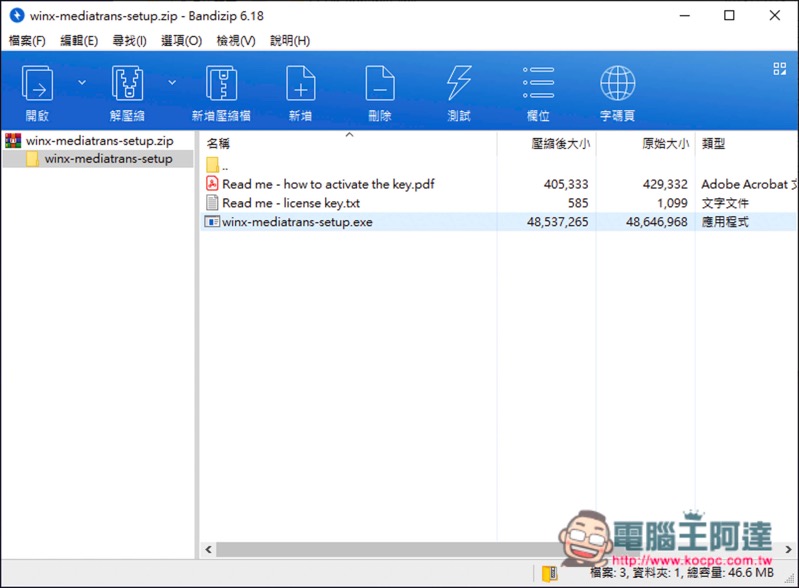Sort by the 名稱 (Name) column header
Image resolution: width=799 pixels, height=588 pixels.
pos(218,144)
